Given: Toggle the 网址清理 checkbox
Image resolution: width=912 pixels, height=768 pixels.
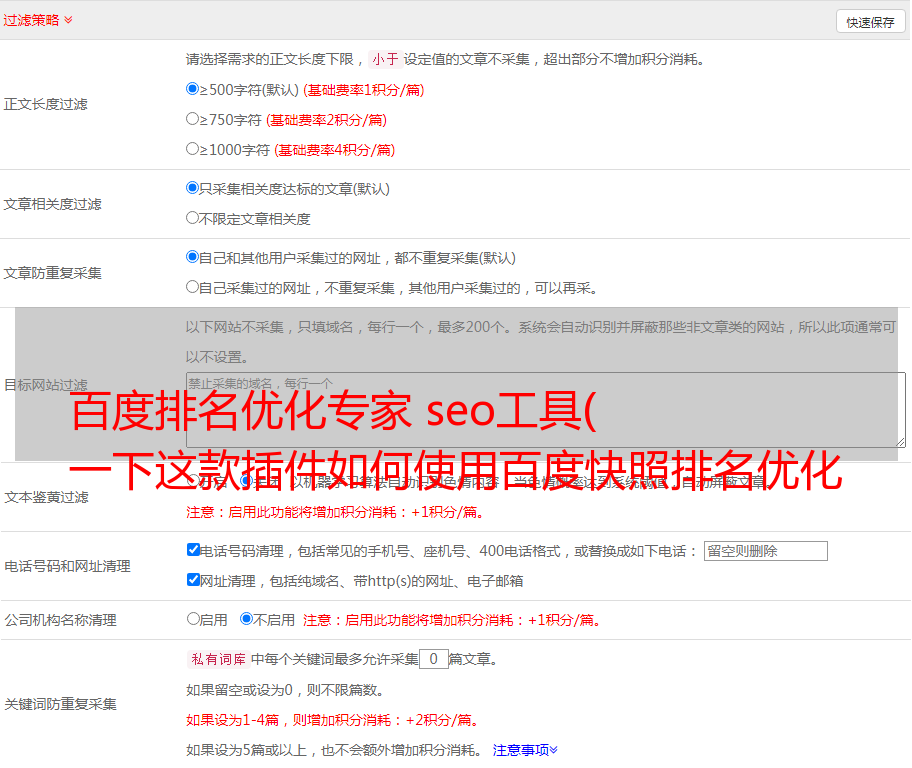Looking at the screenshot, I should tap(193, 579).
